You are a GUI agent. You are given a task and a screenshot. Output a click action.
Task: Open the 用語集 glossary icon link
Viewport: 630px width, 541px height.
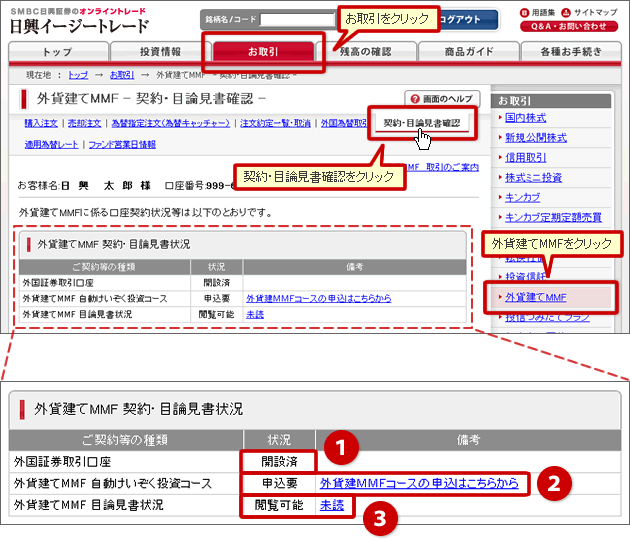pos(538,12)
